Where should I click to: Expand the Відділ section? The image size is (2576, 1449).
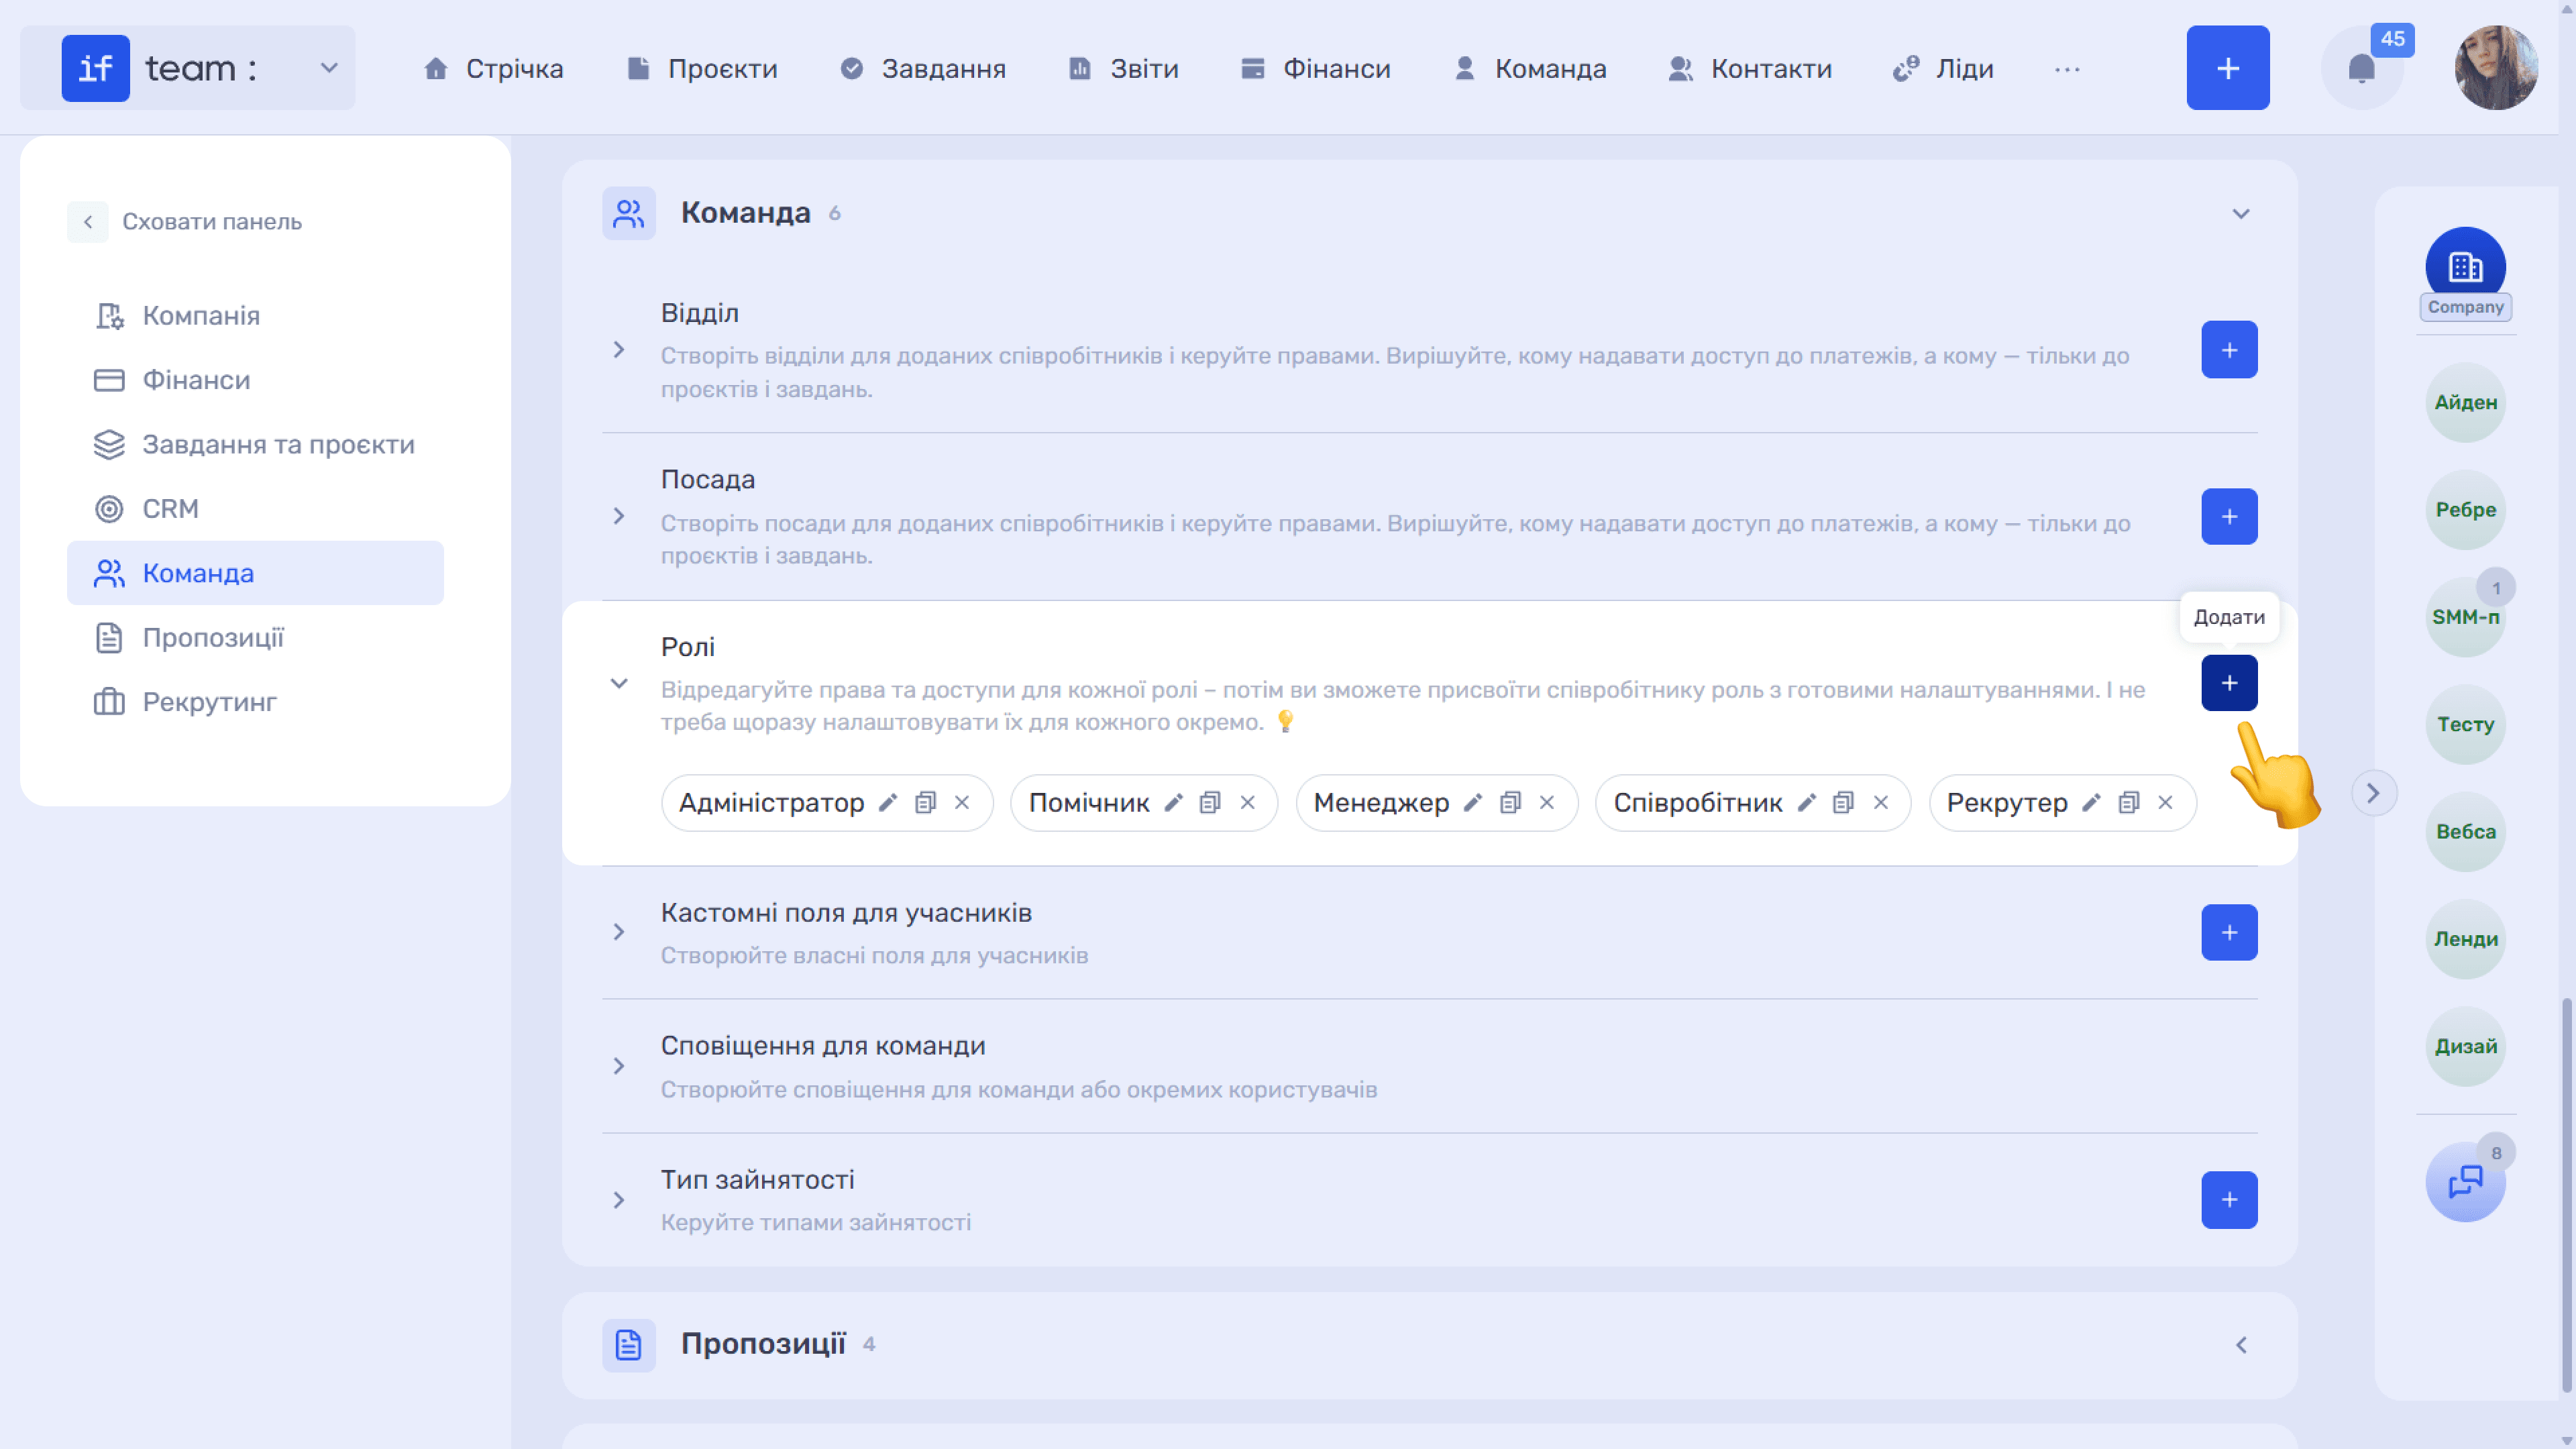pyautogui.click(x=619, y=350)
